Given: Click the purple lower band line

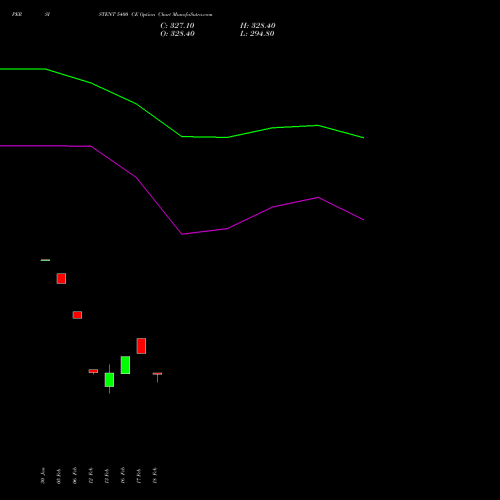Looking at the screenshot, I should click(x=182, y=234).
